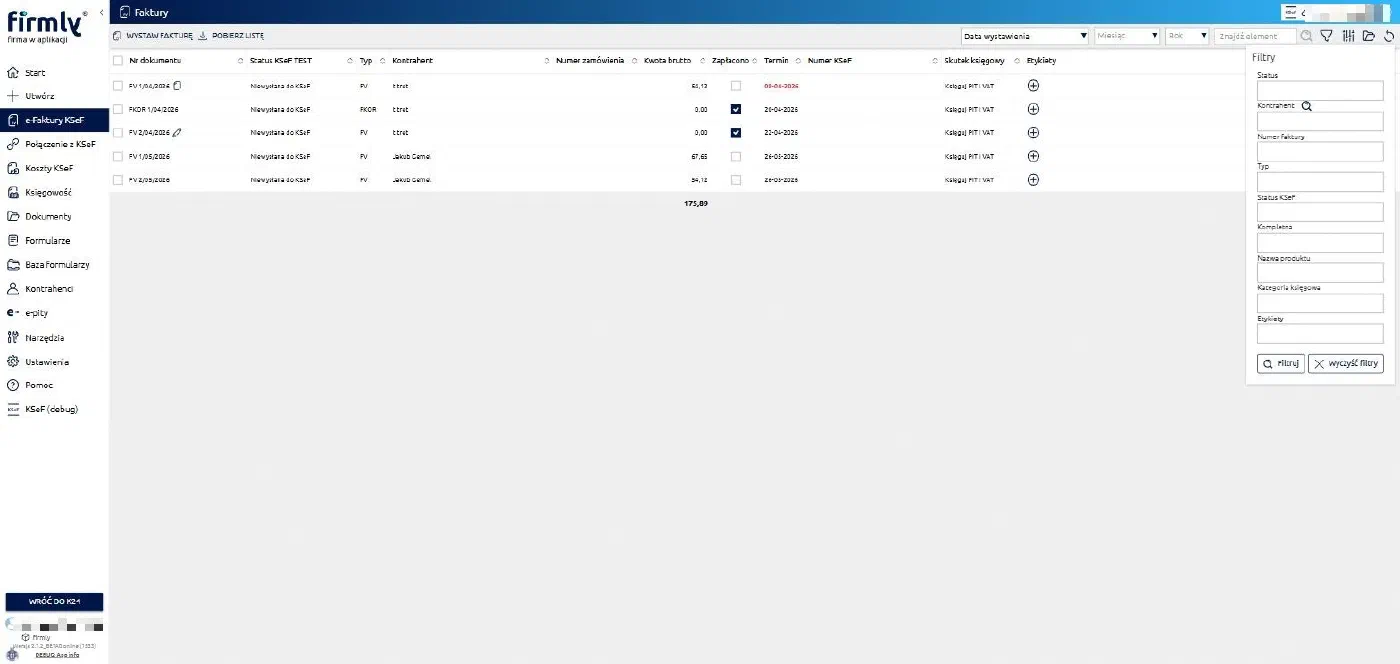1400x664 pixels.
Task: Click the Filtruj button
Action: coord(1280,364)
